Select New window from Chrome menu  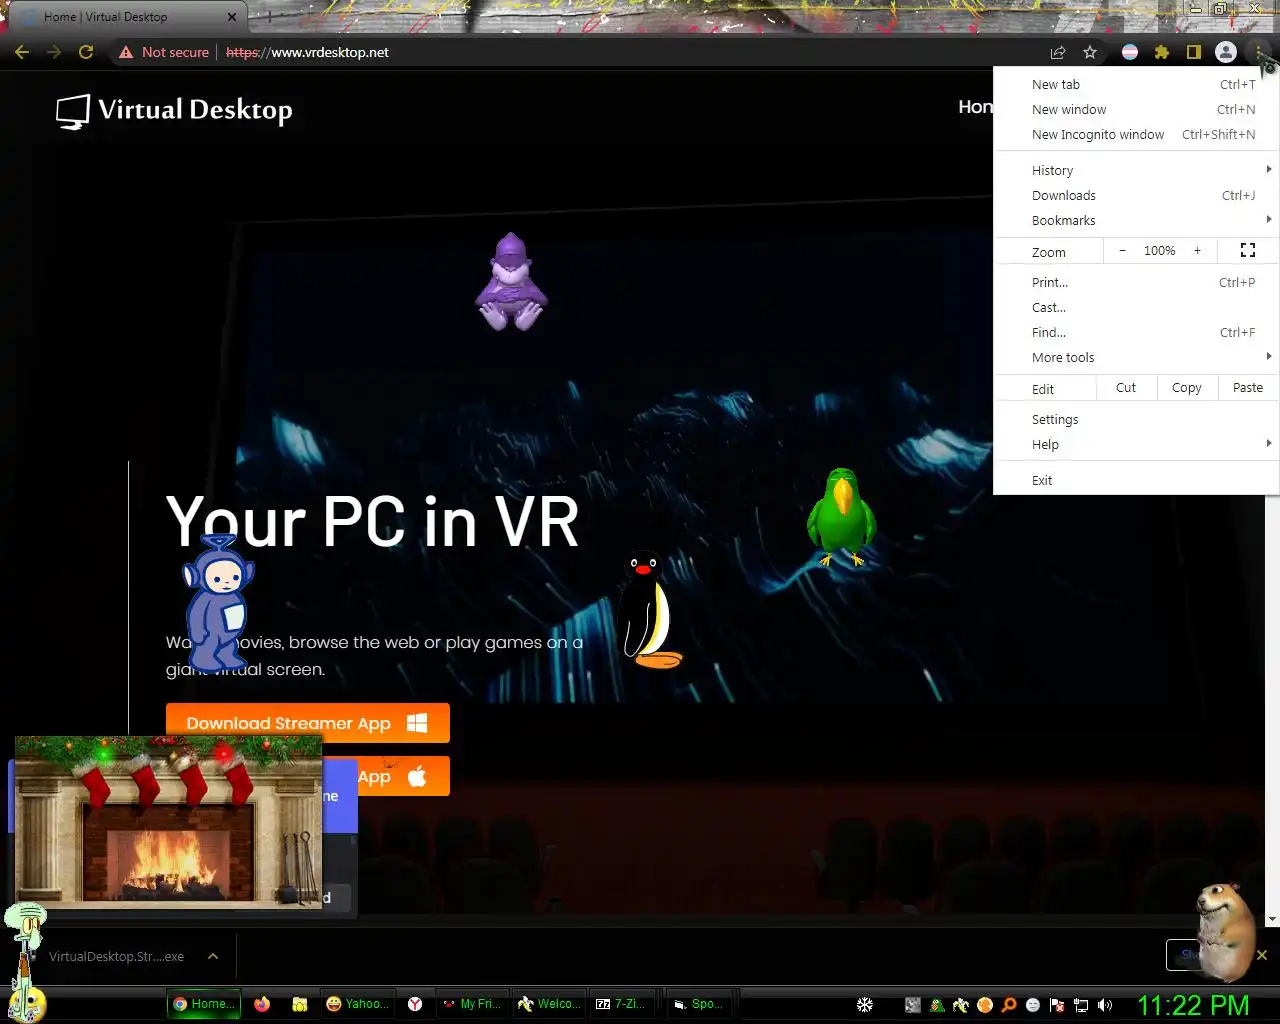[1137, 110]
